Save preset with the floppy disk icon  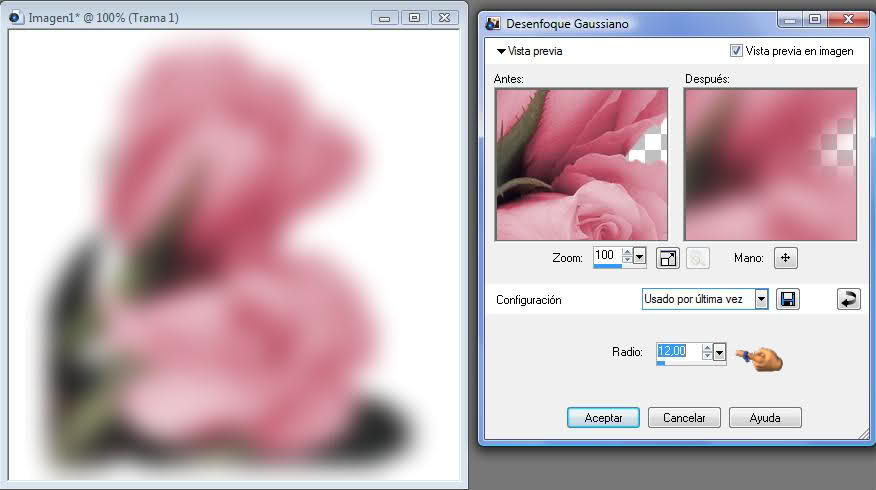(x=788, y=299)
